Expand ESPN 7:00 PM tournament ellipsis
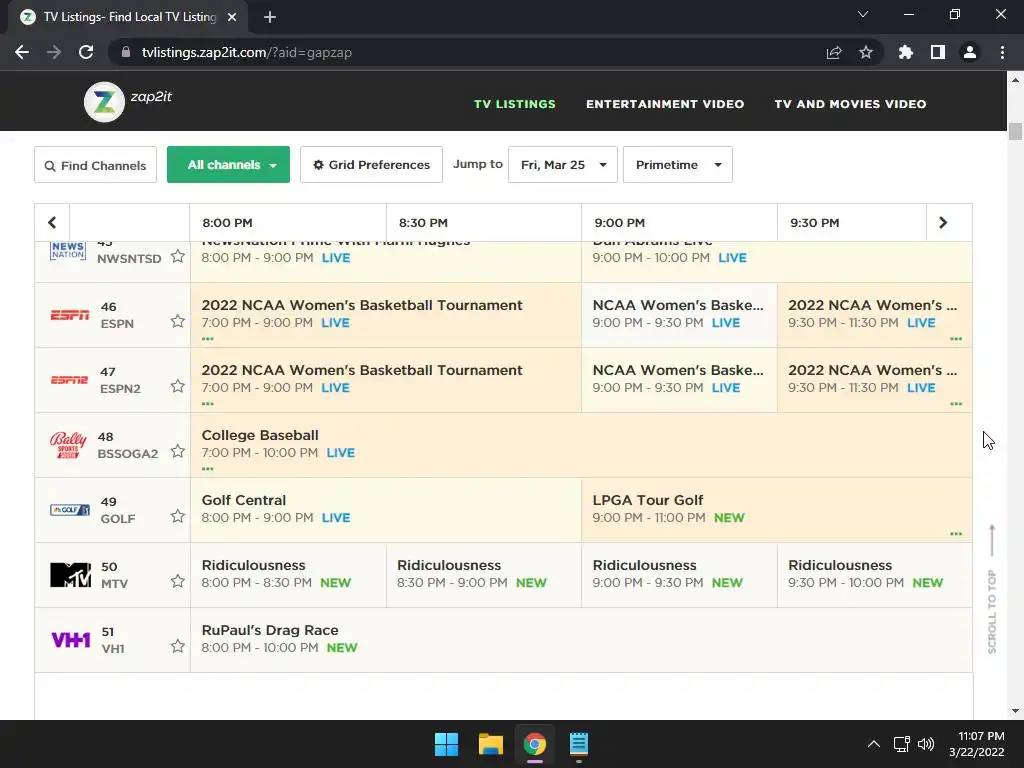 click(208, 339)
